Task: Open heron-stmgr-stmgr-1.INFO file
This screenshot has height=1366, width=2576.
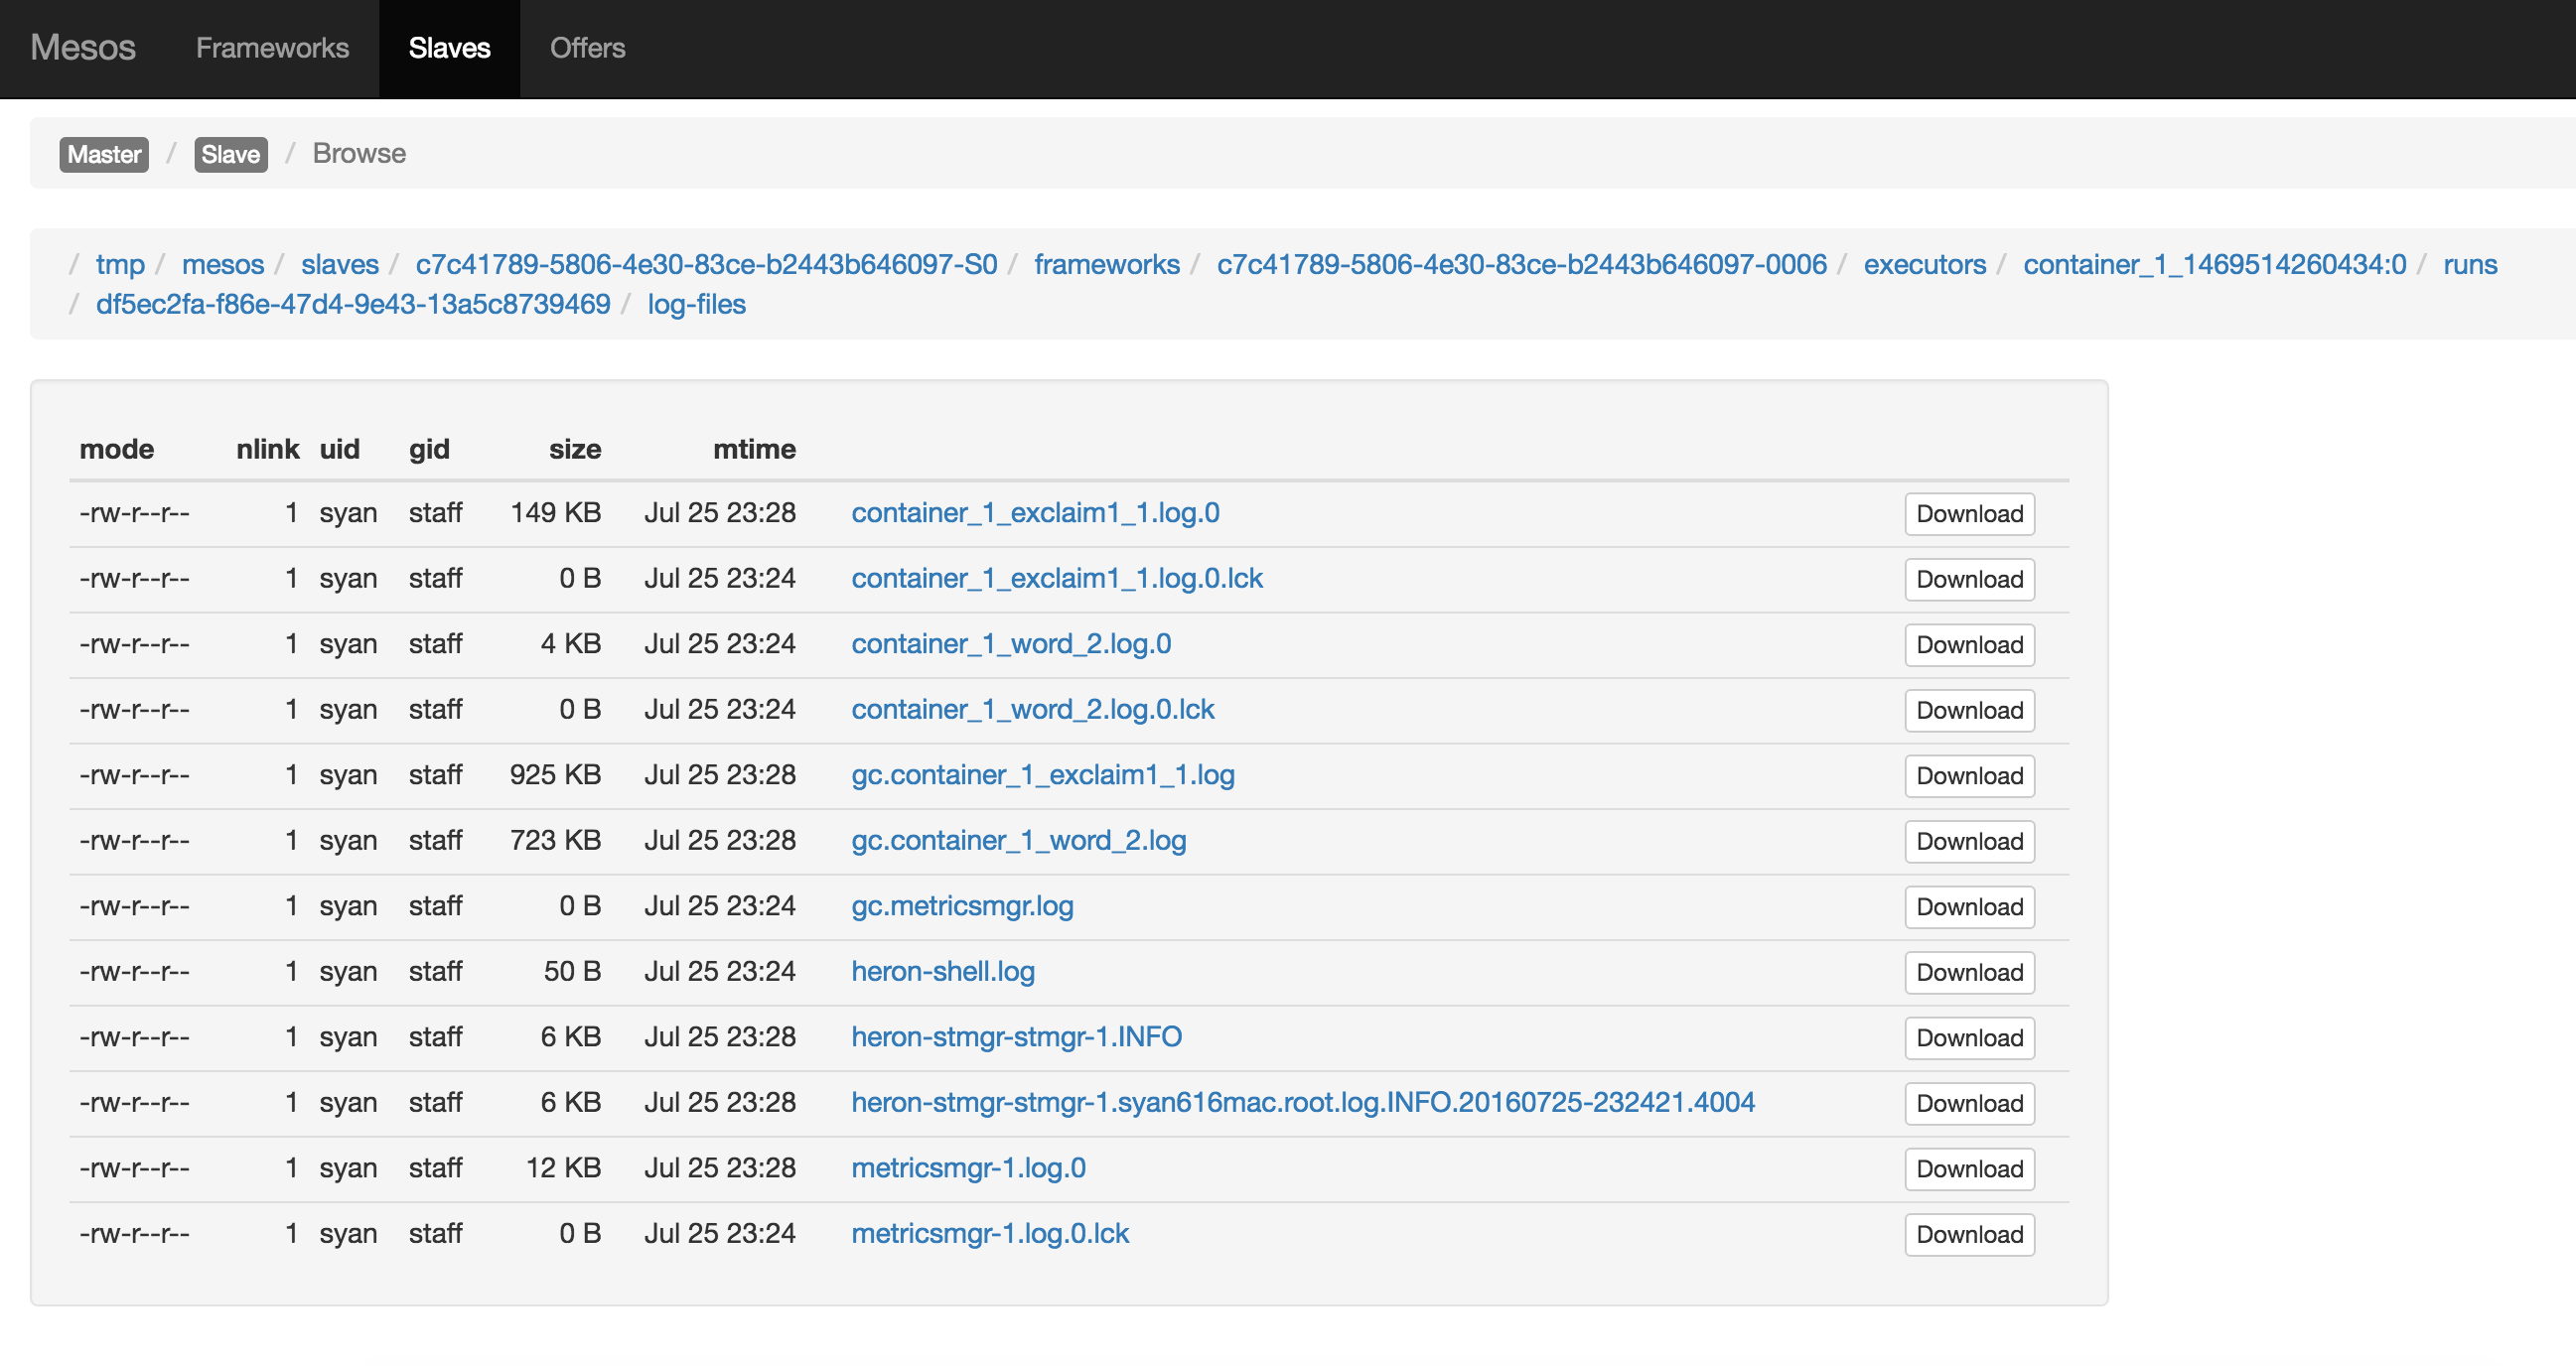Action: [x=1017, y=1037]
